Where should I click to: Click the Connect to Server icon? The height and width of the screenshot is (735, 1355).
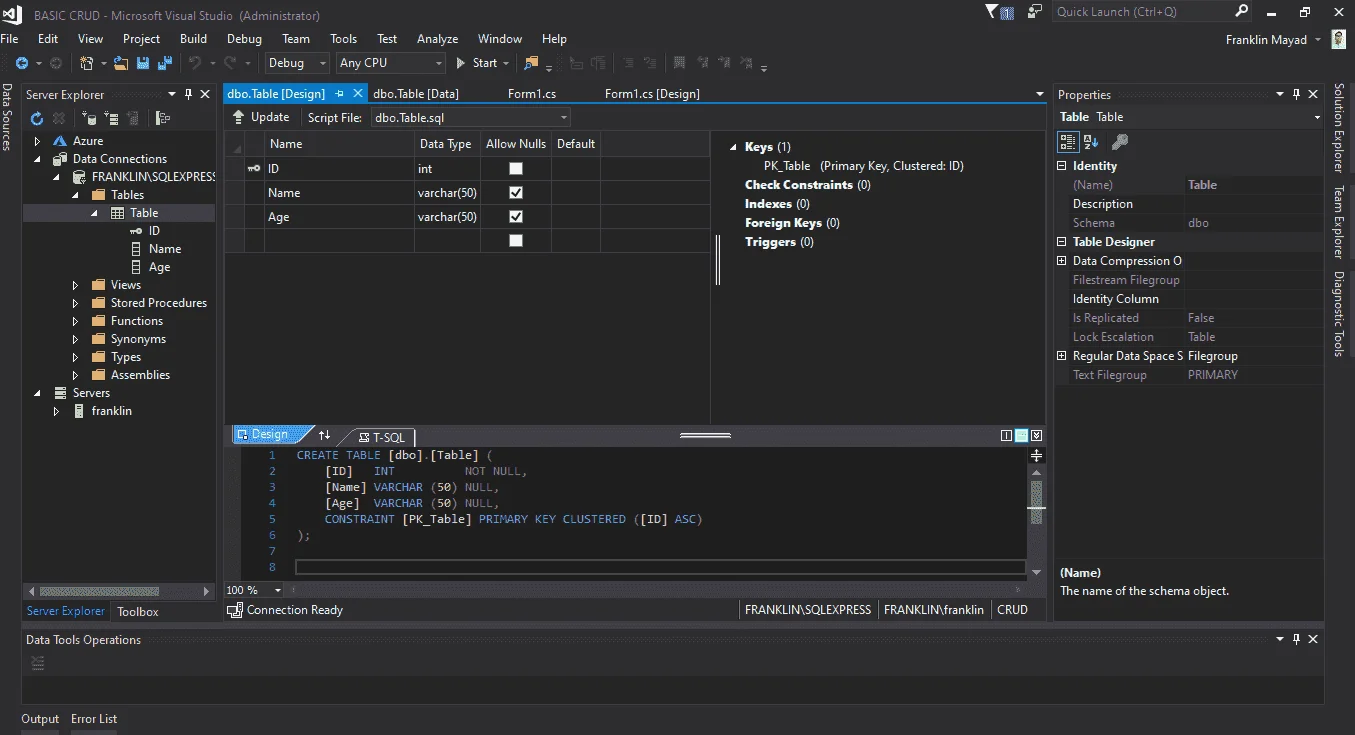111,118
